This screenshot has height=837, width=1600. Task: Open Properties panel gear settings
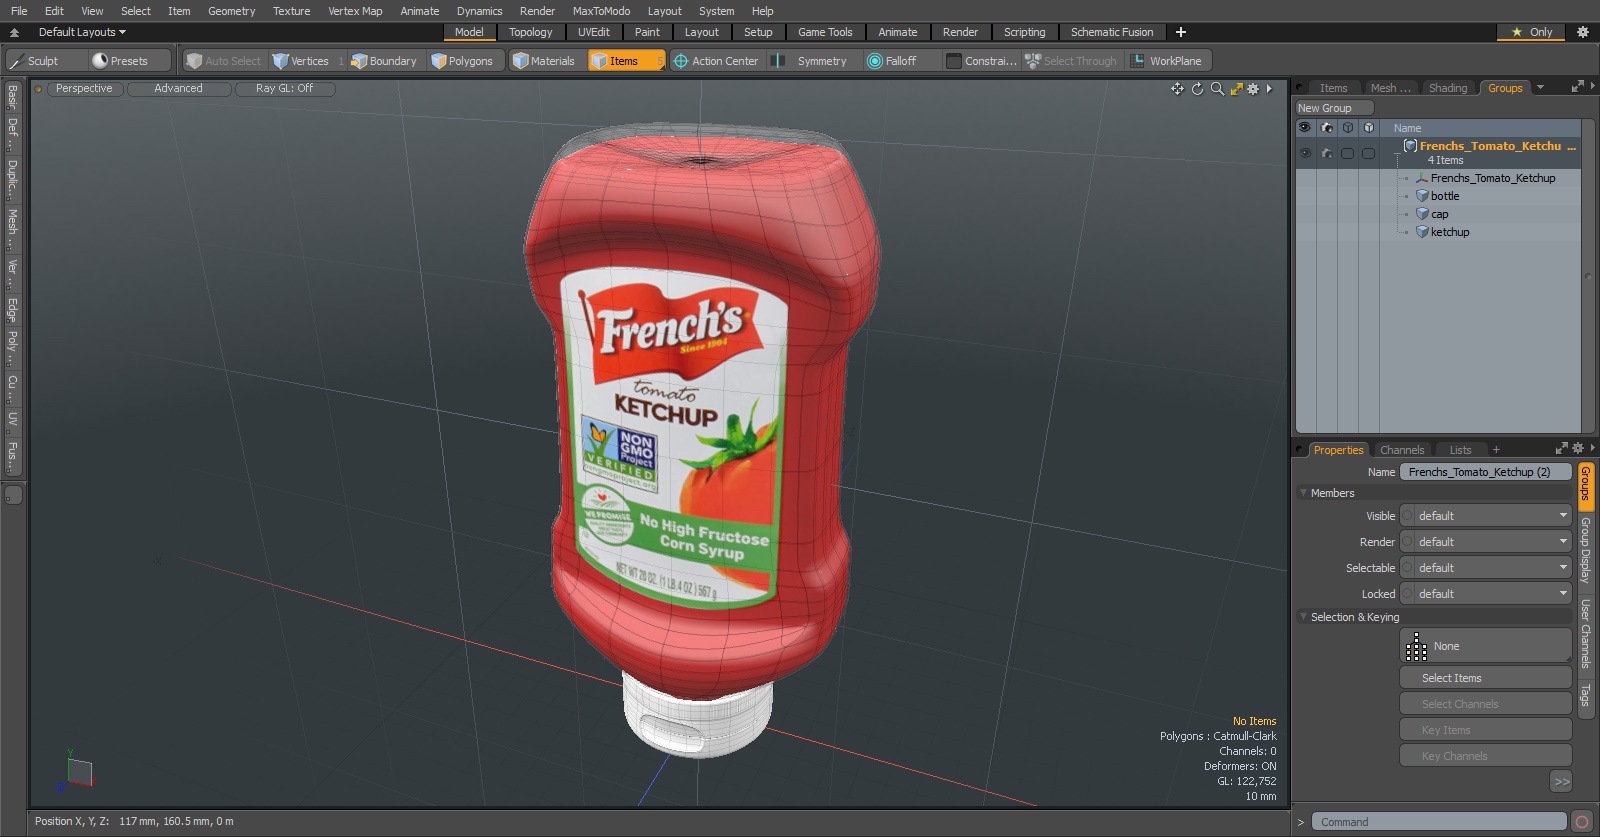(1578, 449)
